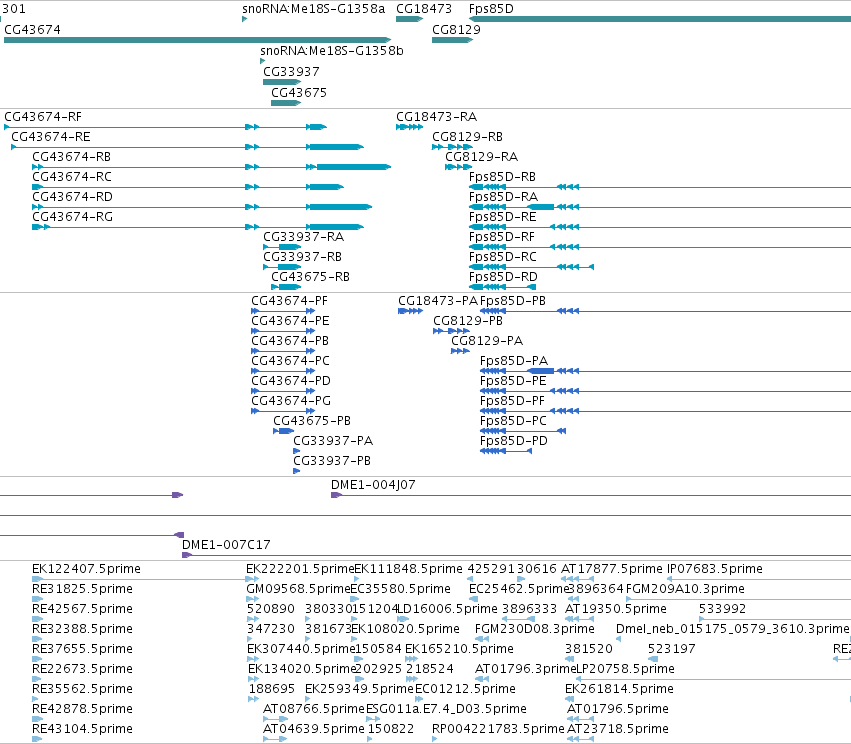The image size is (851, 744).
Task: Select protein Fps85D-PD
Action: click(x=506, y=451)
